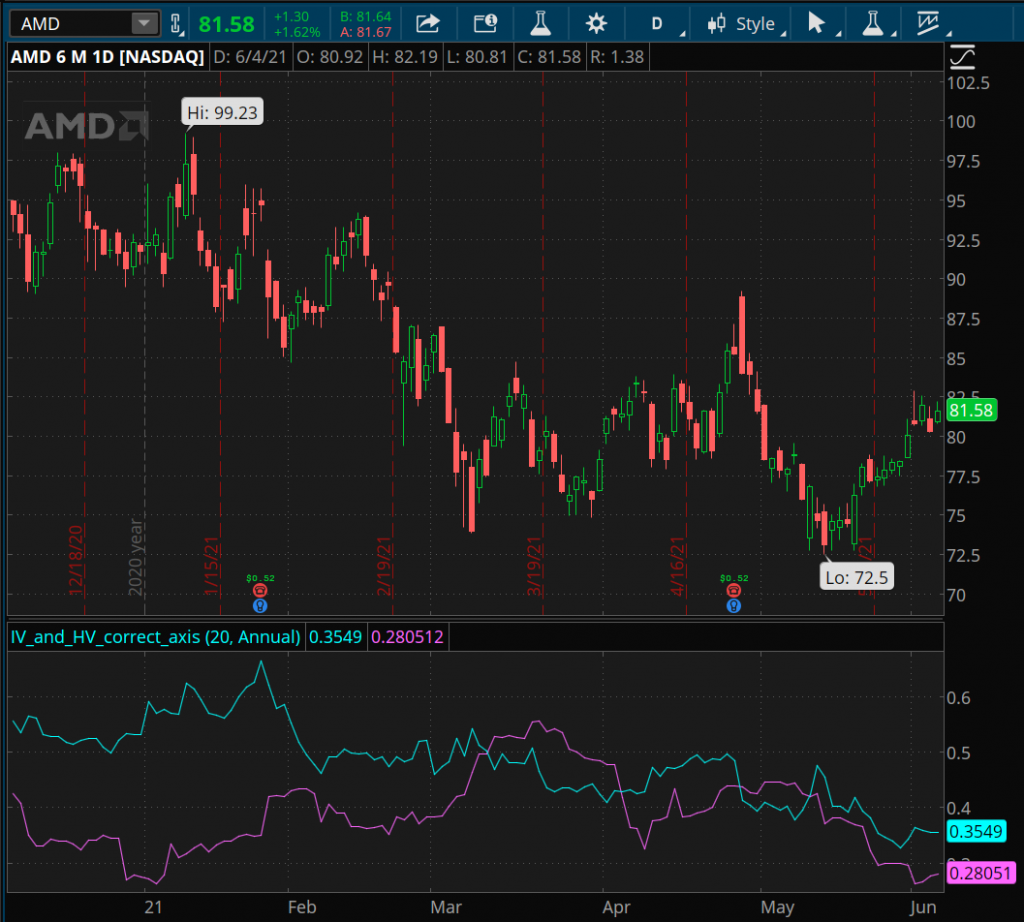Click the 2/19/21 expiration line label
The width and height of the screenshot is (1024, 922).
click(x=384, y=566)
